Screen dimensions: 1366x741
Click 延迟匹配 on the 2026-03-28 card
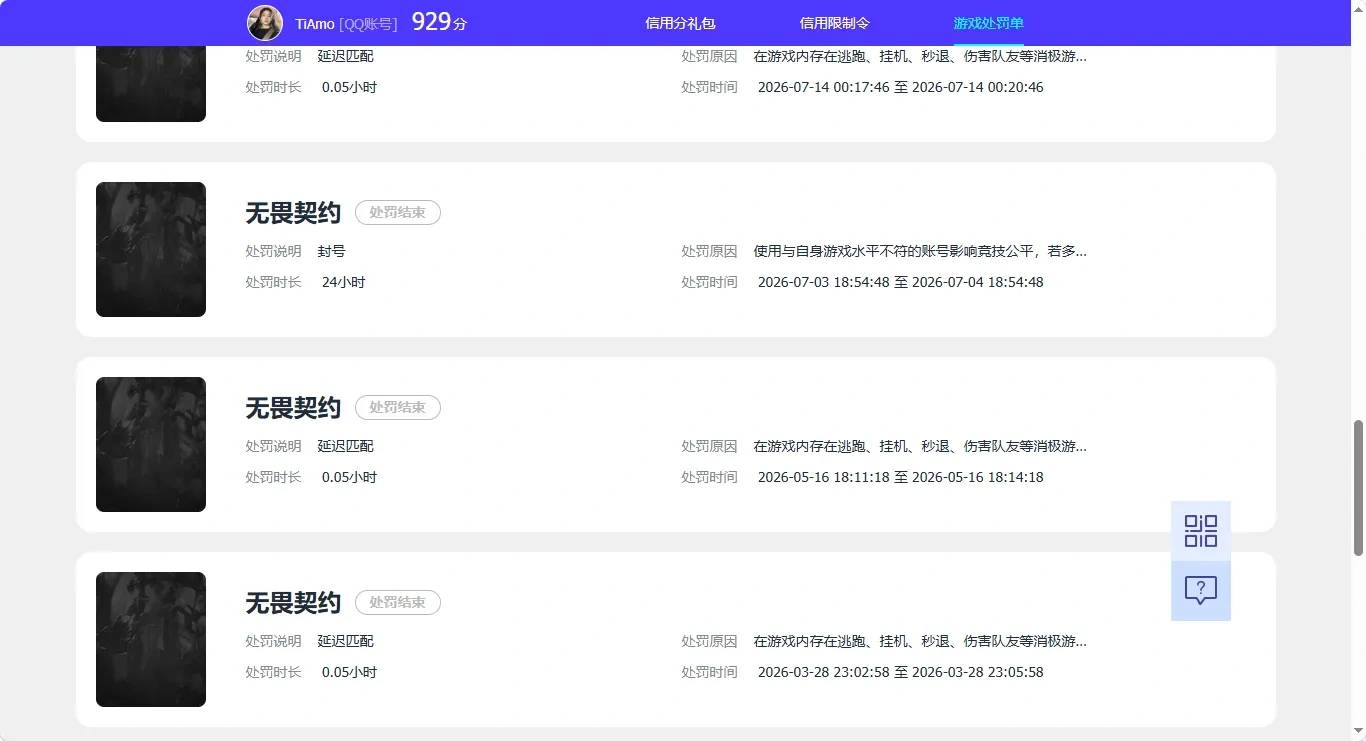tap(346, 641)
